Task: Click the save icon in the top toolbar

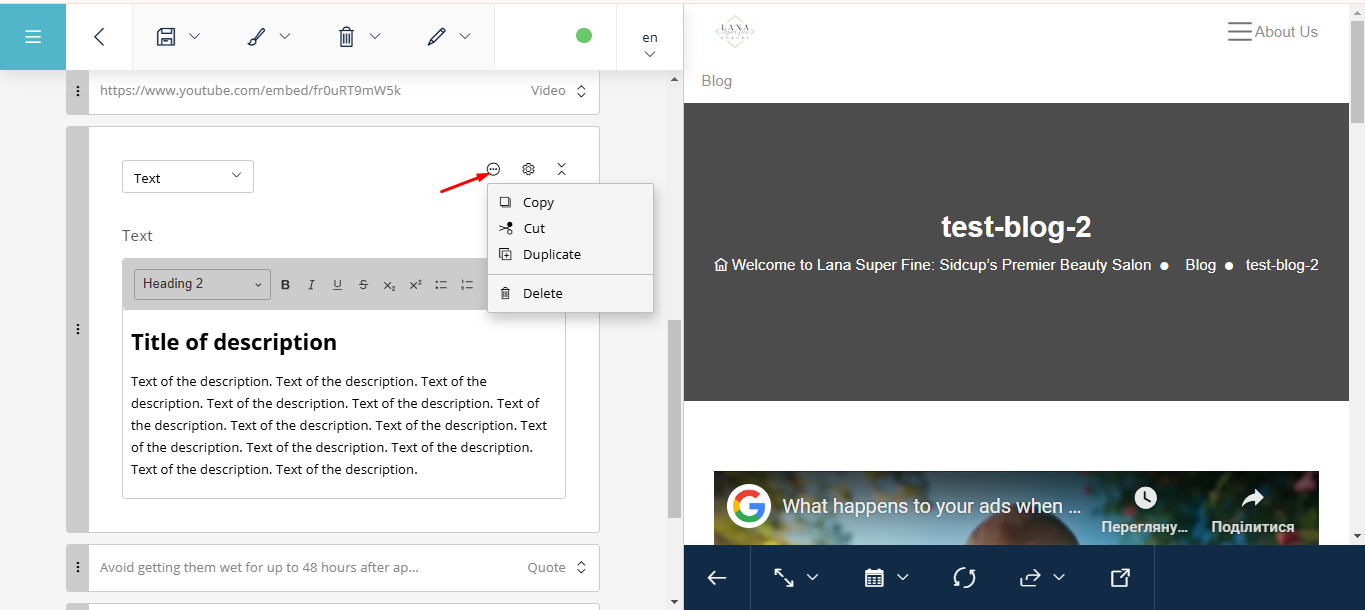Action: tap(166, 37)
